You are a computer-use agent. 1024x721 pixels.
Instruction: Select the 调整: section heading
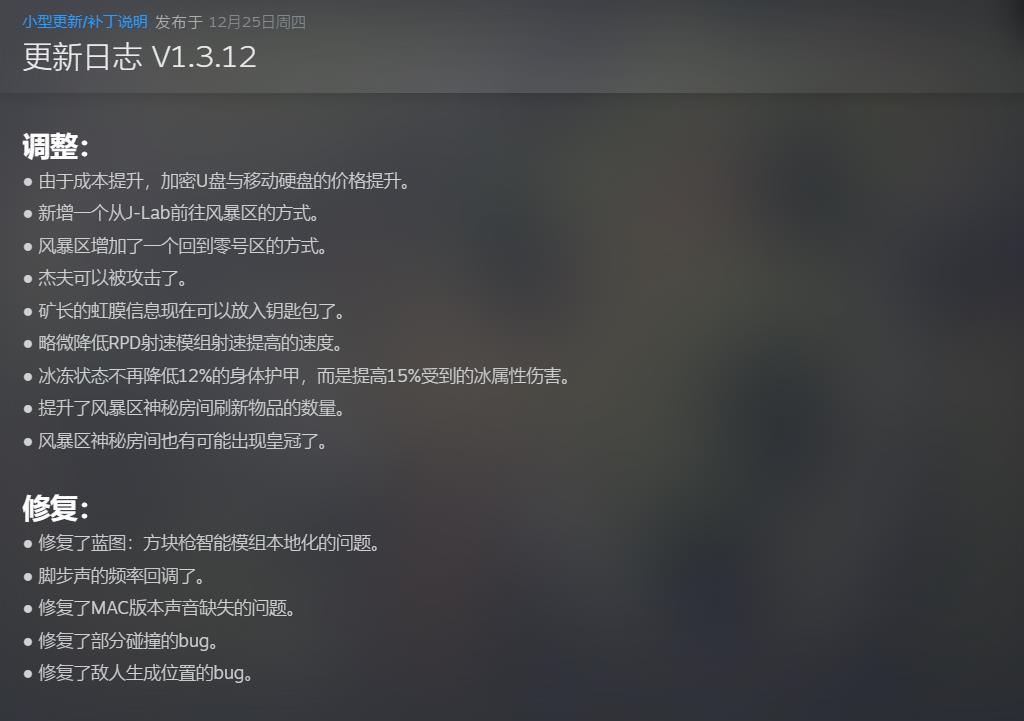[x=56, y=146]
